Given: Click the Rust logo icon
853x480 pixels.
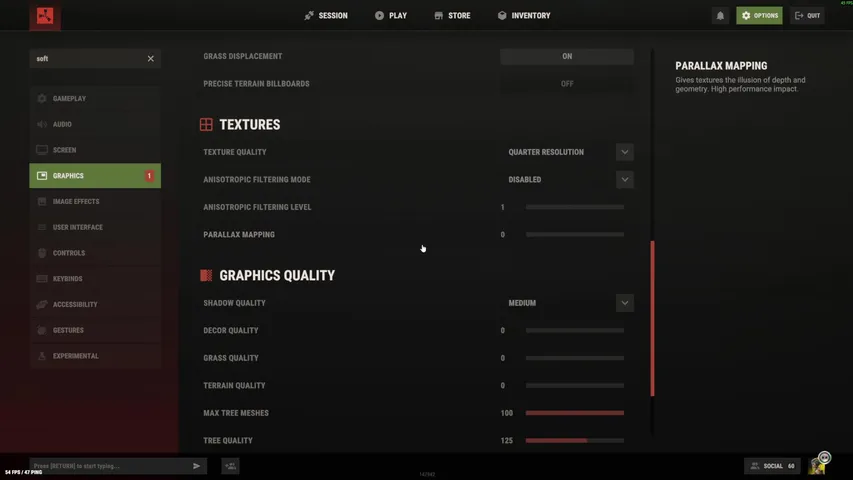Looking at the screenshot, I should (x=45, y=15).
